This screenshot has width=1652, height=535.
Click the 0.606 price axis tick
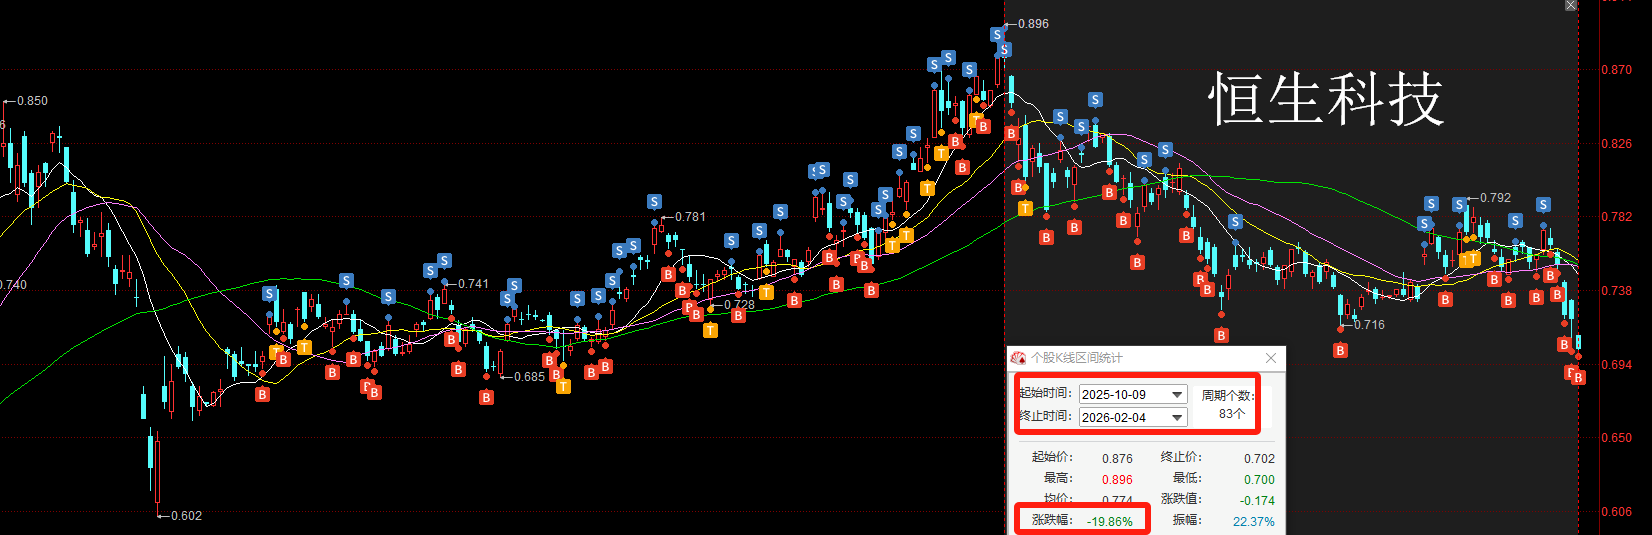[1616, 512]
